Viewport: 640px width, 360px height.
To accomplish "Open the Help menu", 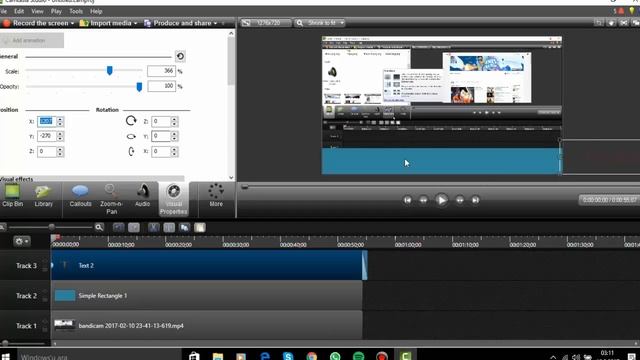I will tap(96, 11).
